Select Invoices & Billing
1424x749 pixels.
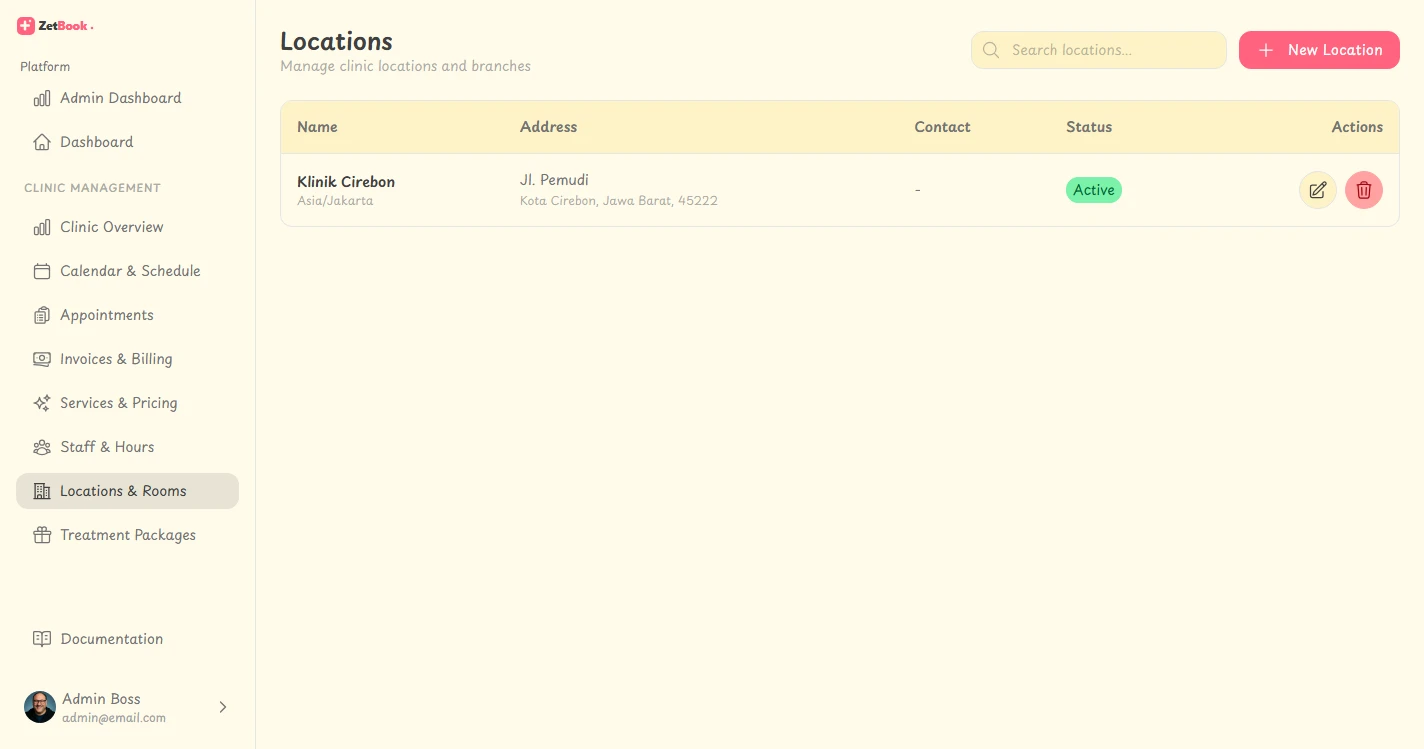click(x=127, y=359)
